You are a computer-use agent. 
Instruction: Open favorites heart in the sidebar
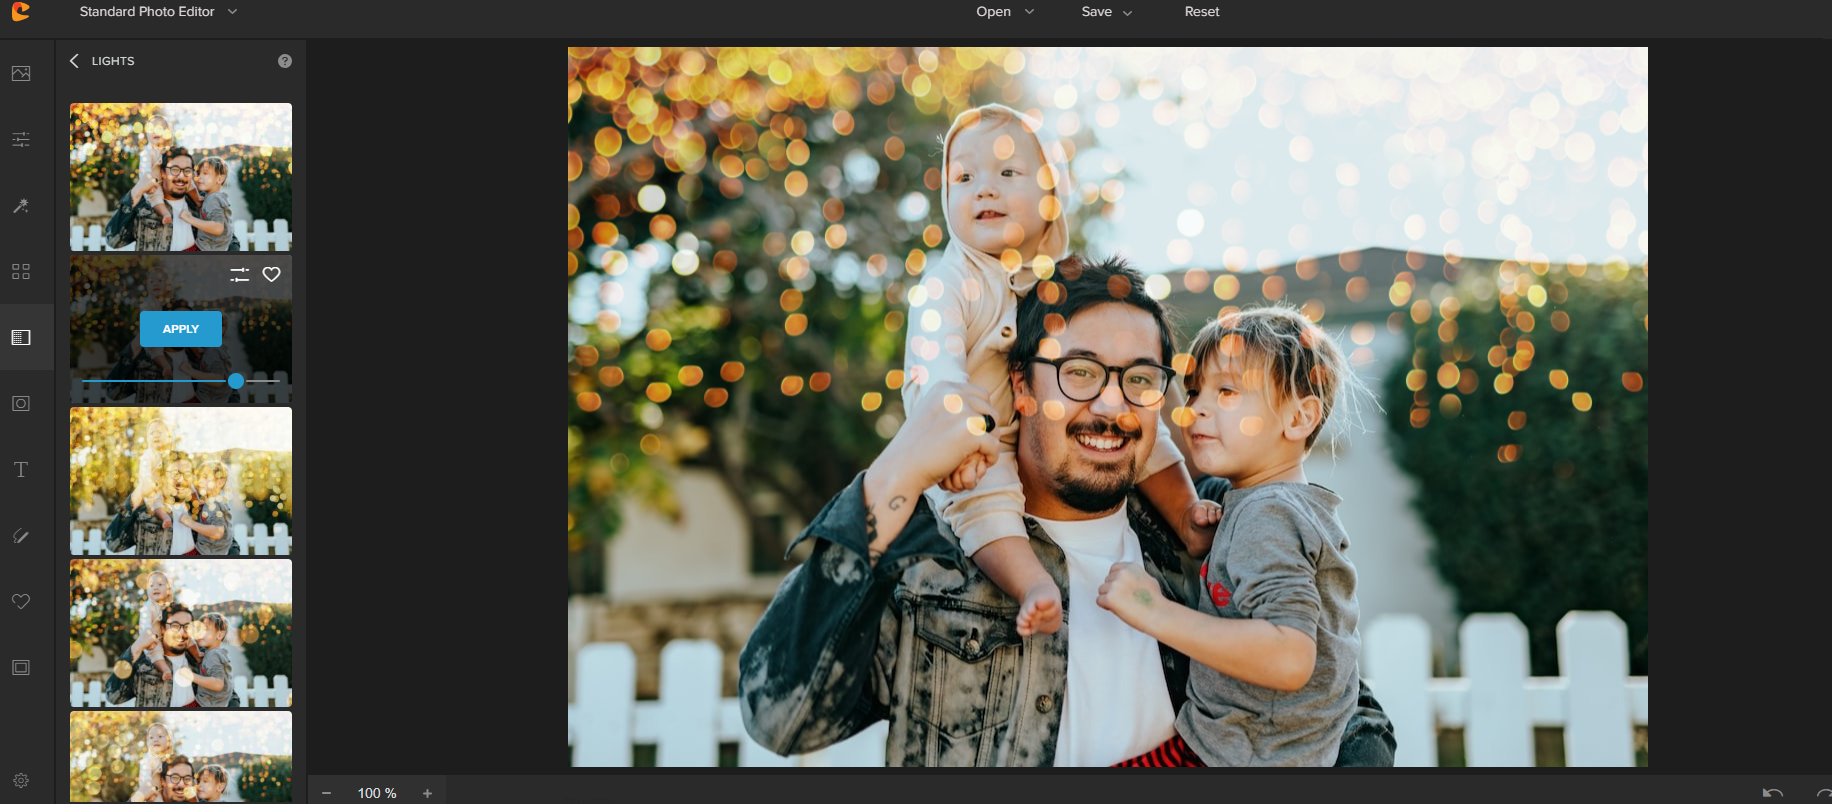[x=21, y=601]
